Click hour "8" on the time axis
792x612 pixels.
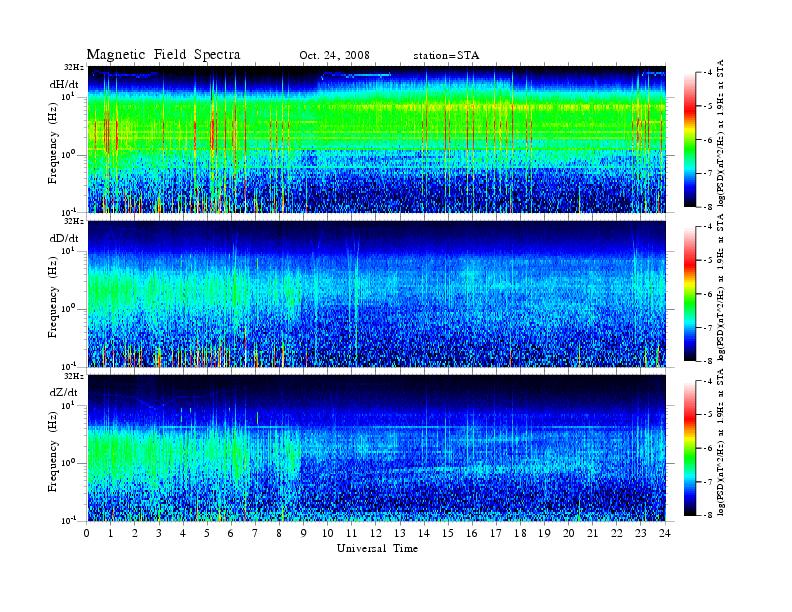(279, 534)
